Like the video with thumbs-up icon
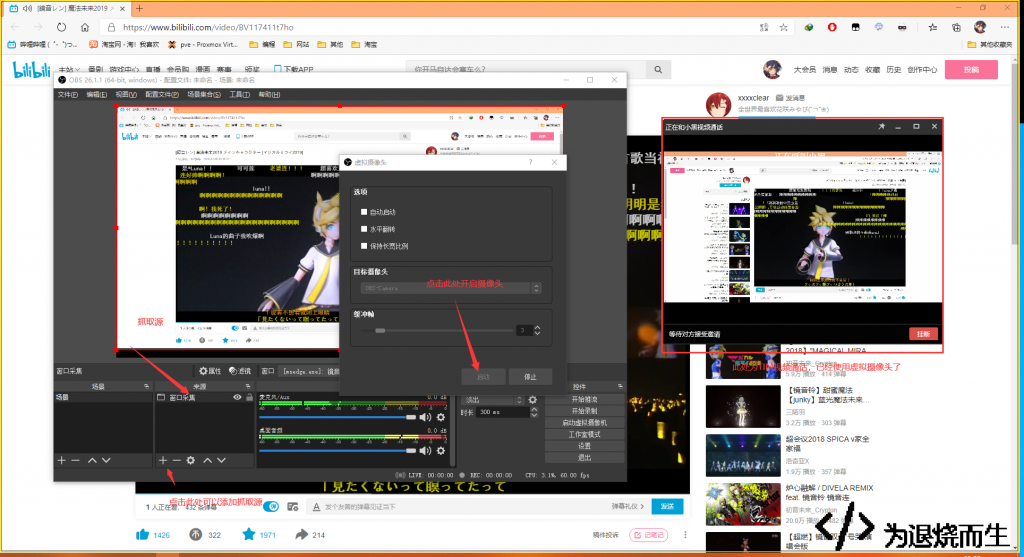The image size is (1024, 557). (142, 535)
